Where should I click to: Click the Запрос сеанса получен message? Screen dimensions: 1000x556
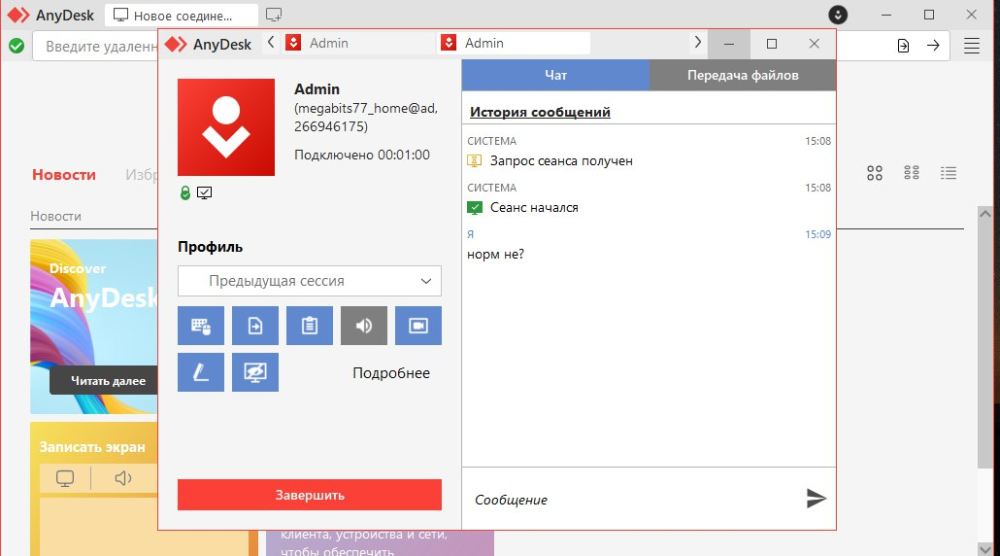561,161
